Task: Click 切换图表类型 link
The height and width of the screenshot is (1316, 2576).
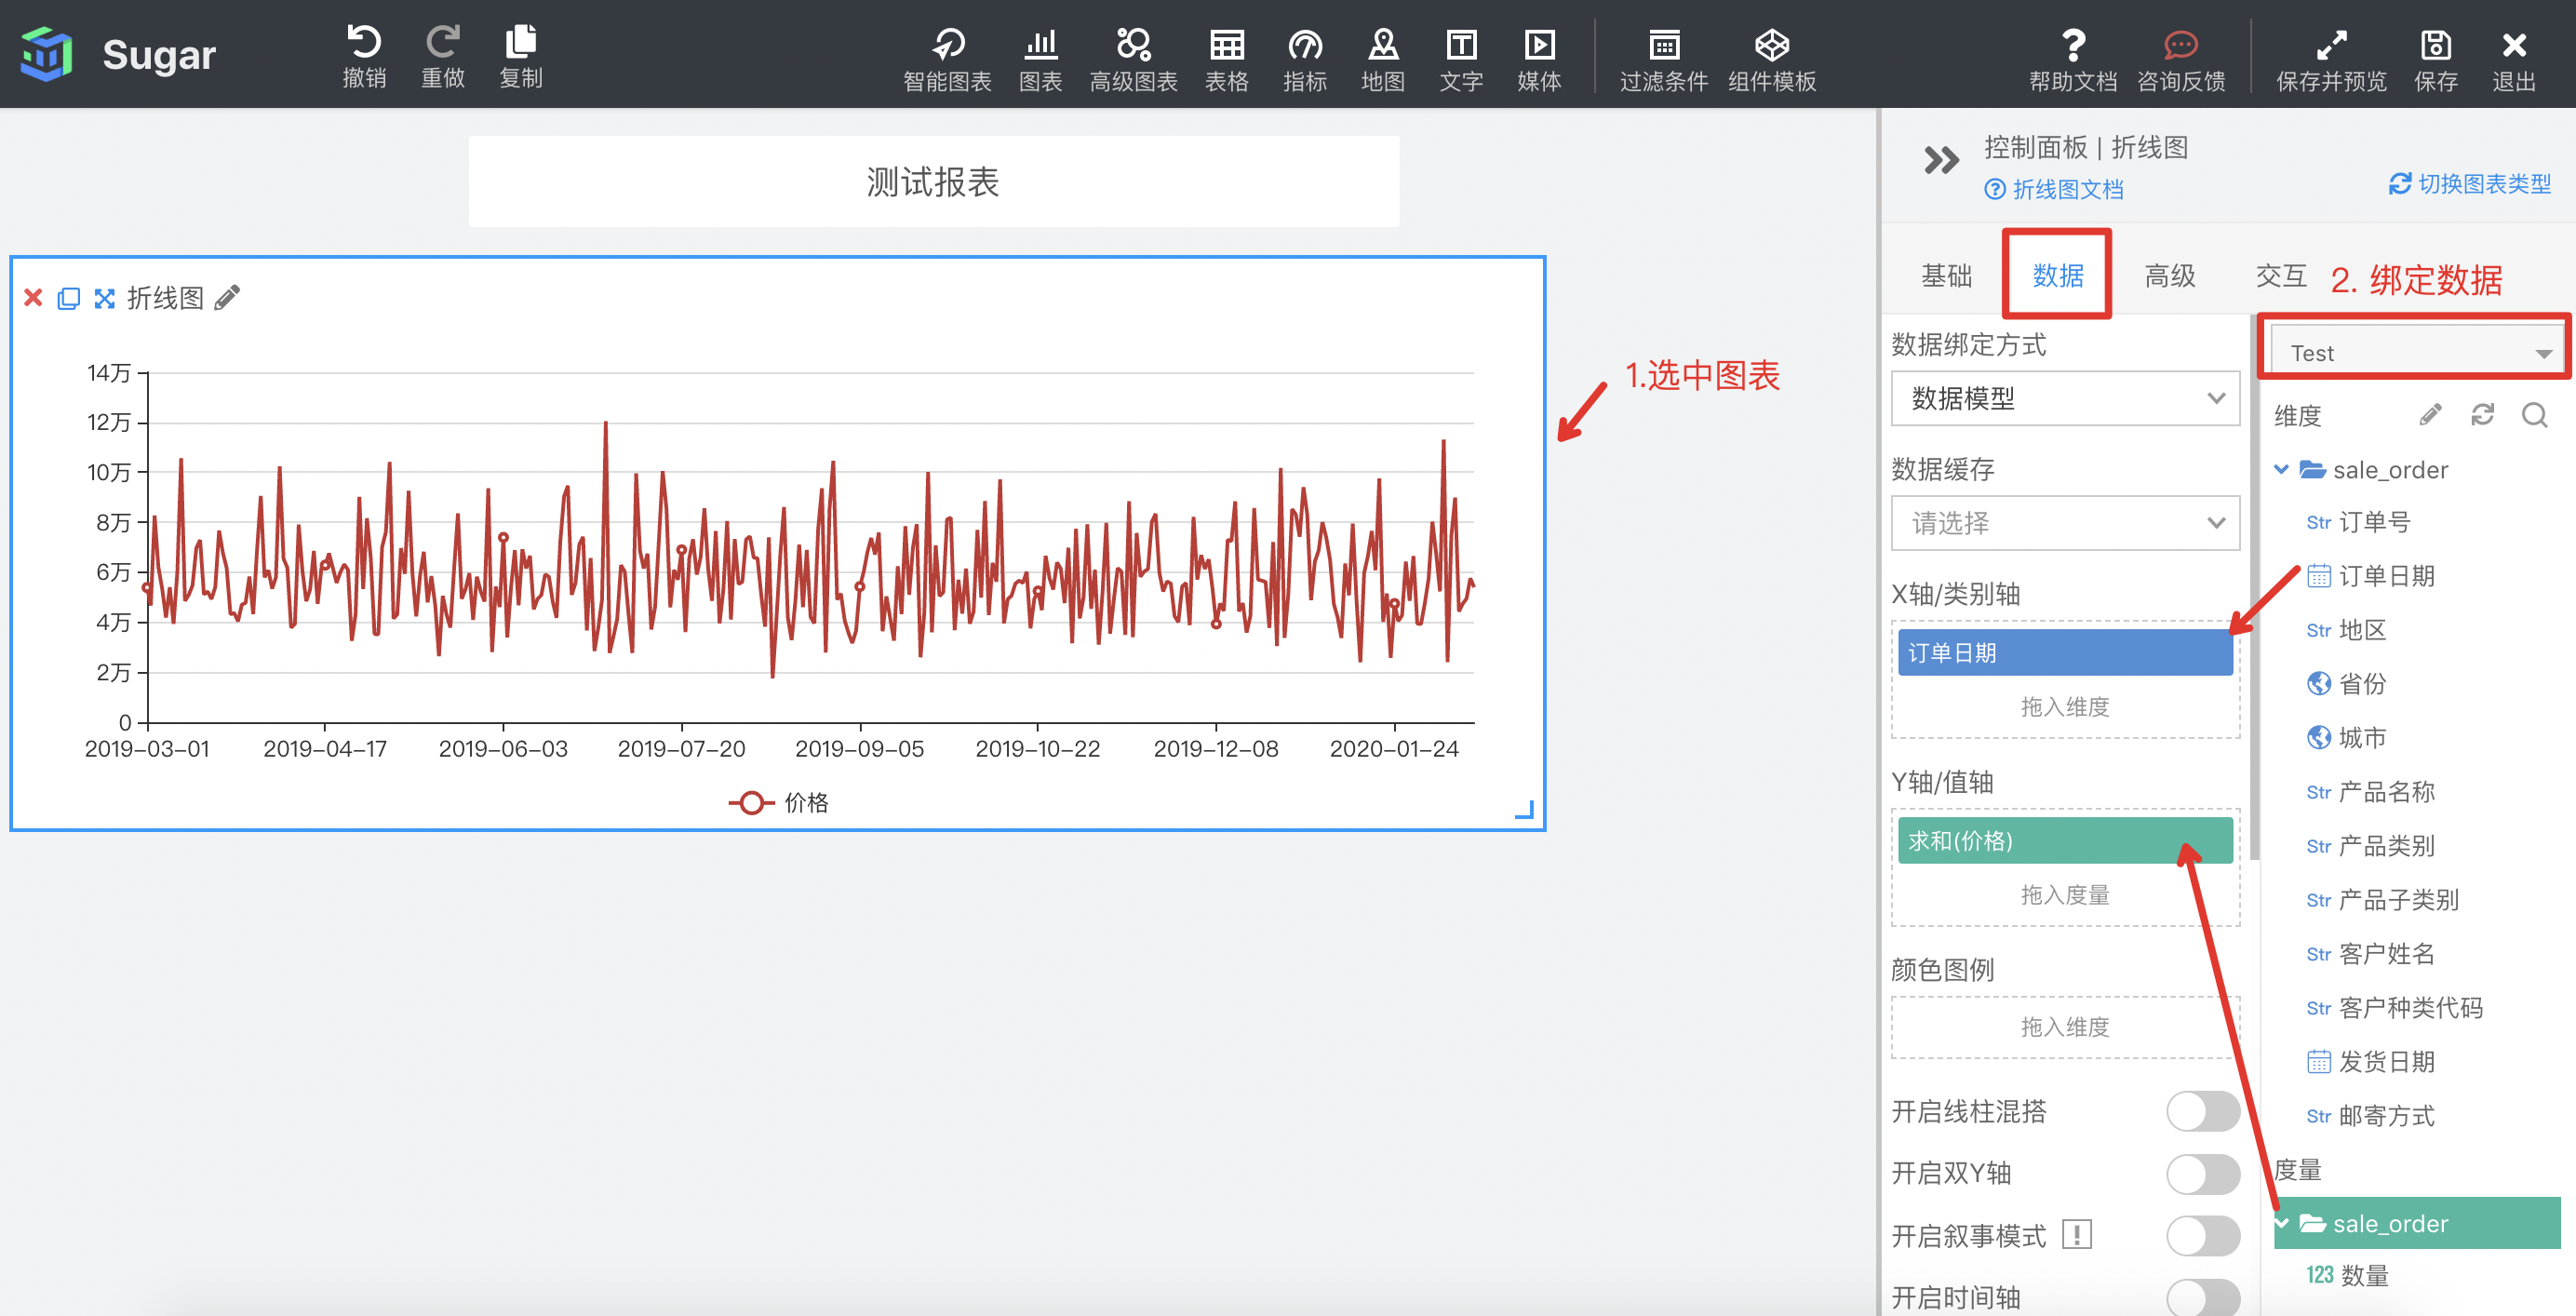Action: (x=2469, y=184)
